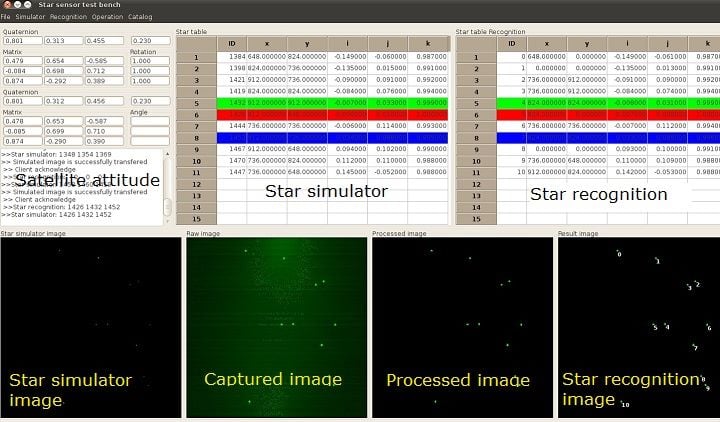Open the Simulator menu

coord(30,17)
